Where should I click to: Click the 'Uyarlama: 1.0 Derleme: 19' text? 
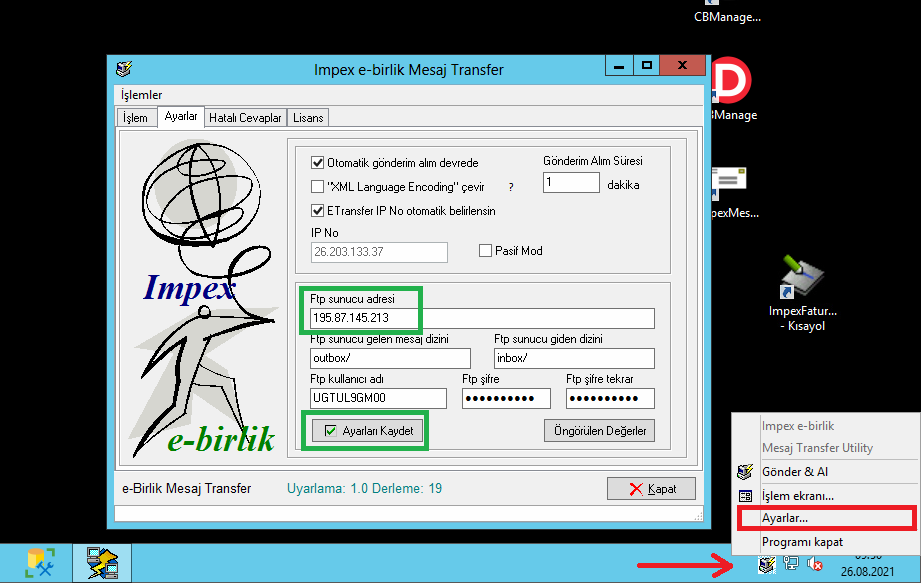pyautogui.click(x=365, y=488)
